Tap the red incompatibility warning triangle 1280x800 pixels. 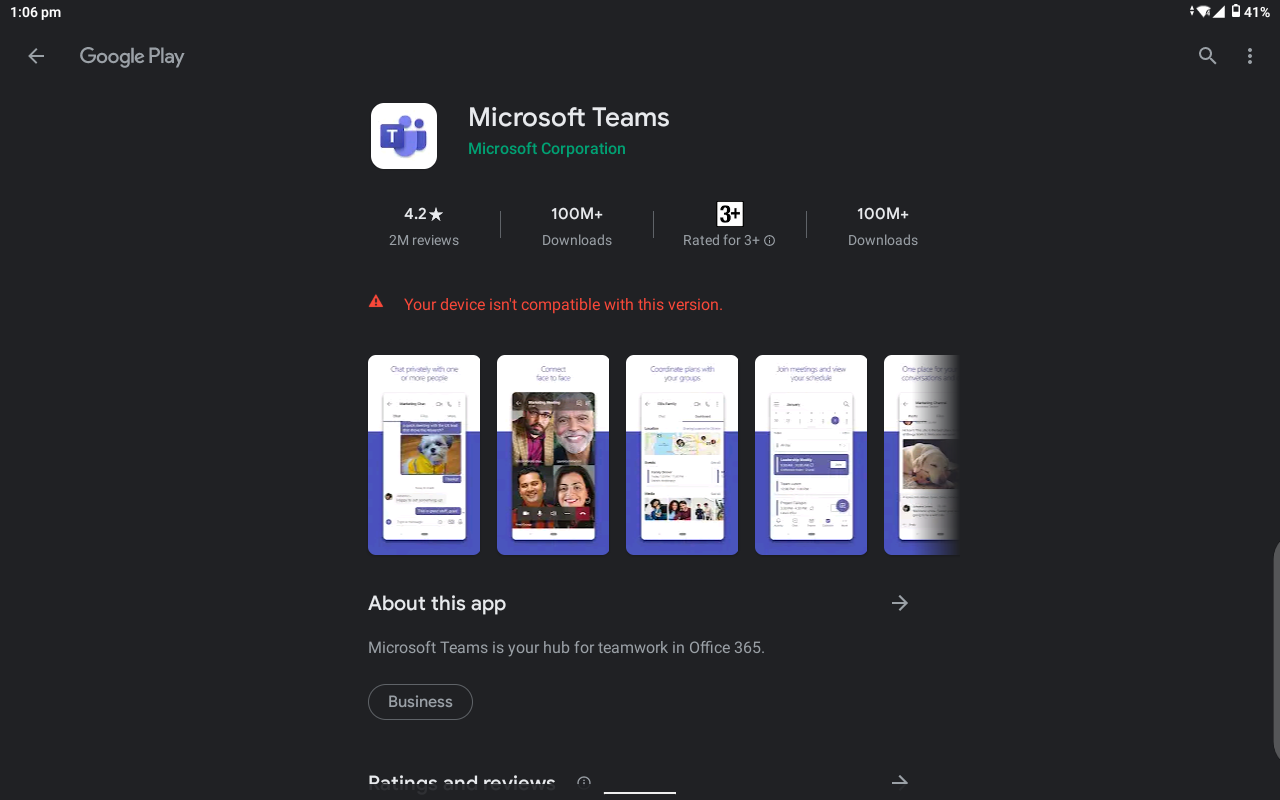(x=376, y=301)
